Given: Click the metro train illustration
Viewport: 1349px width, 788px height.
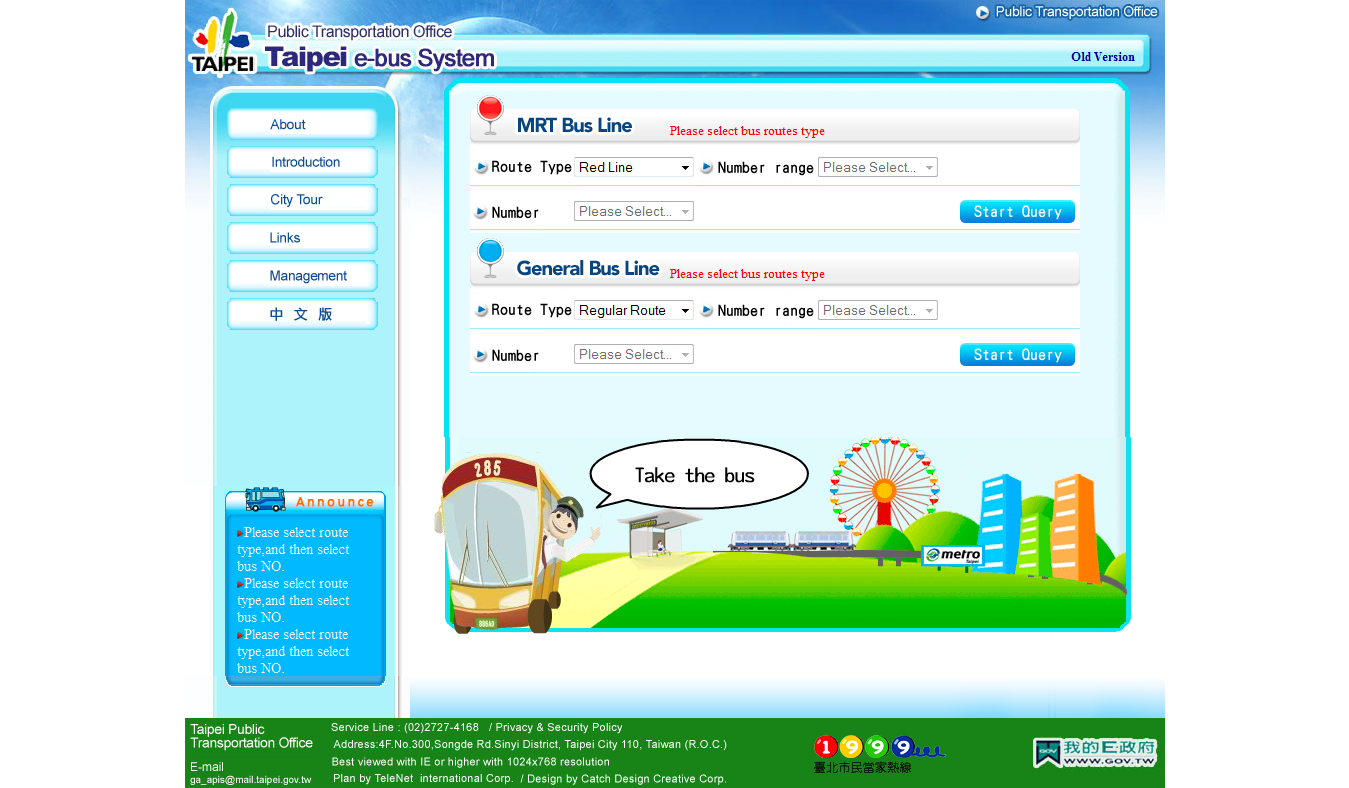Looking at the screenshot, I should [791, 541].
